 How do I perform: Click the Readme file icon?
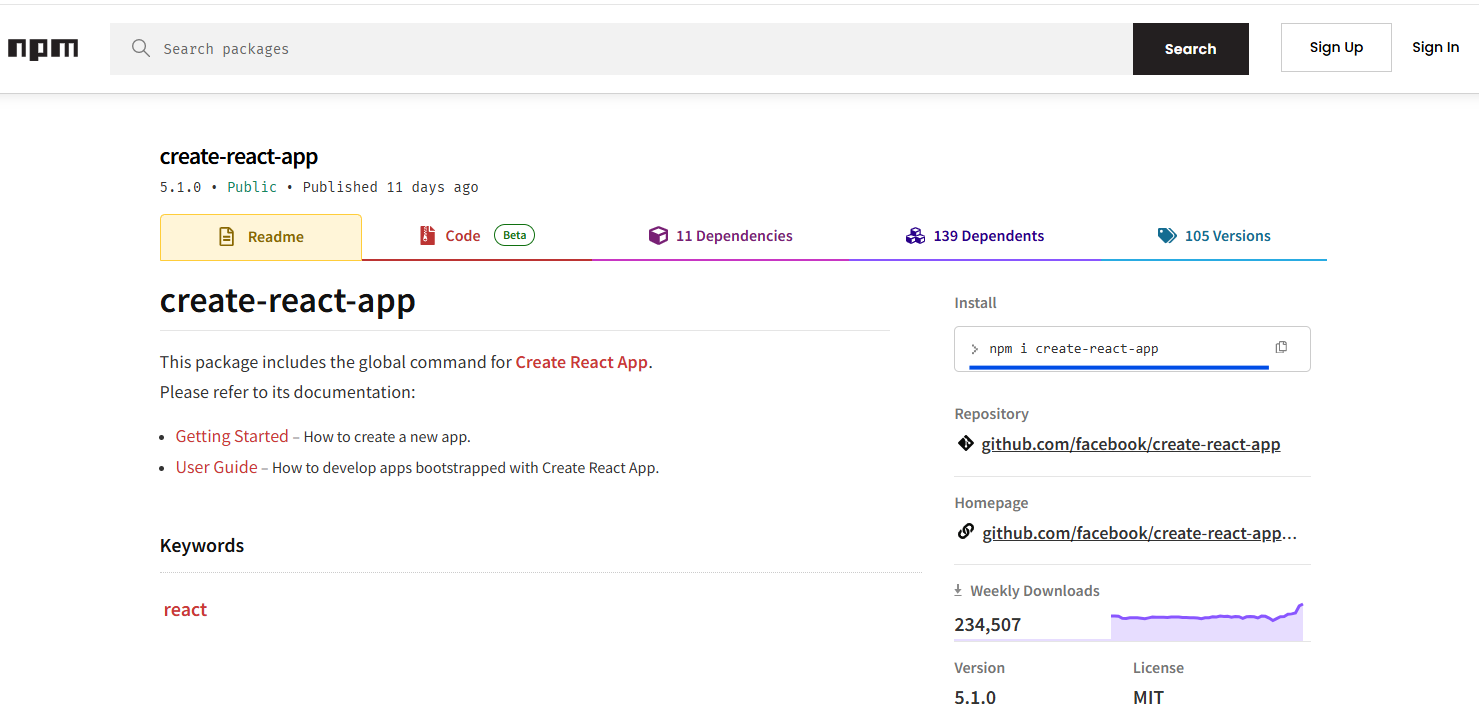point(227,237)
